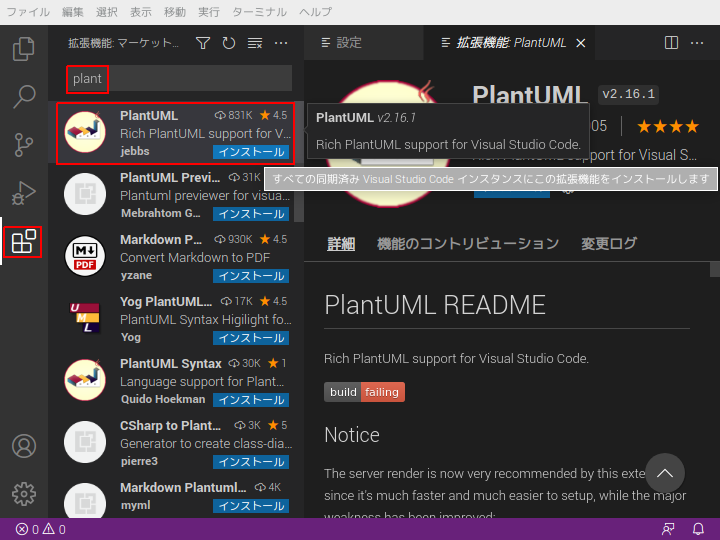This screenshot has width=720, height=540.
Task: Install Markdown PDF by yzane
Action: (251, 276)
